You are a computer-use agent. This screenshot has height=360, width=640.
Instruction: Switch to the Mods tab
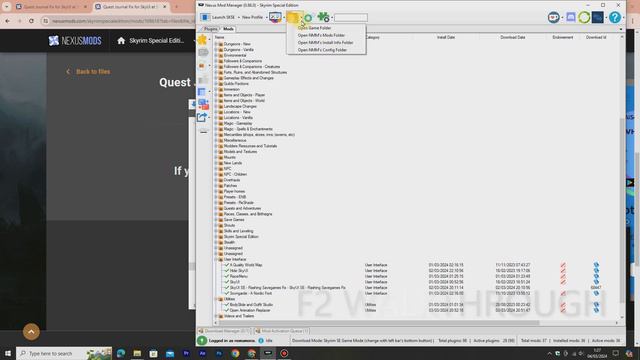[228, 29]
